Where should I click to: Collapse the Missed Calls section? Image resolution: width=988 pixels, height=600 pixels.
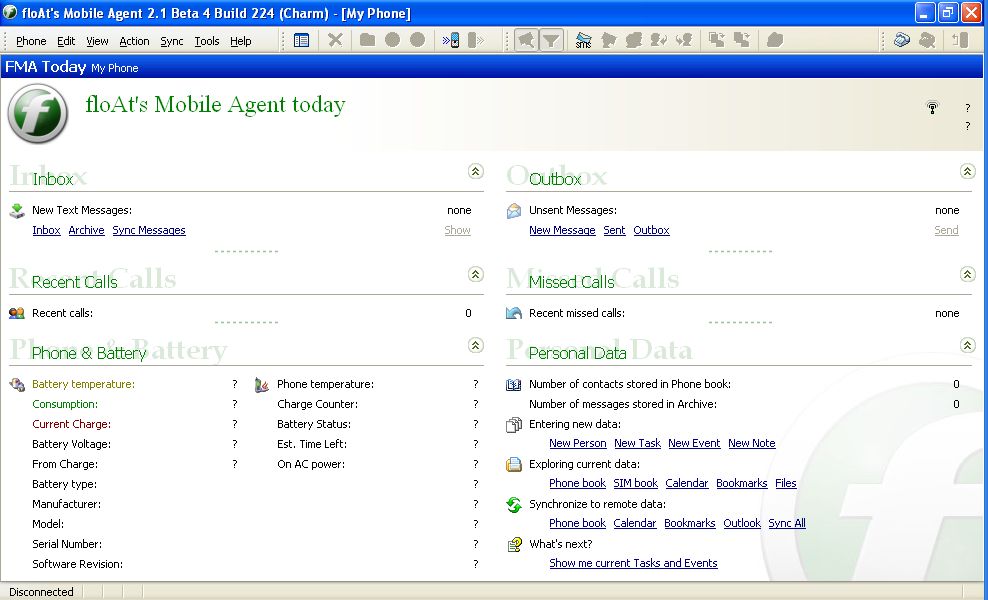tap(967, 274)
